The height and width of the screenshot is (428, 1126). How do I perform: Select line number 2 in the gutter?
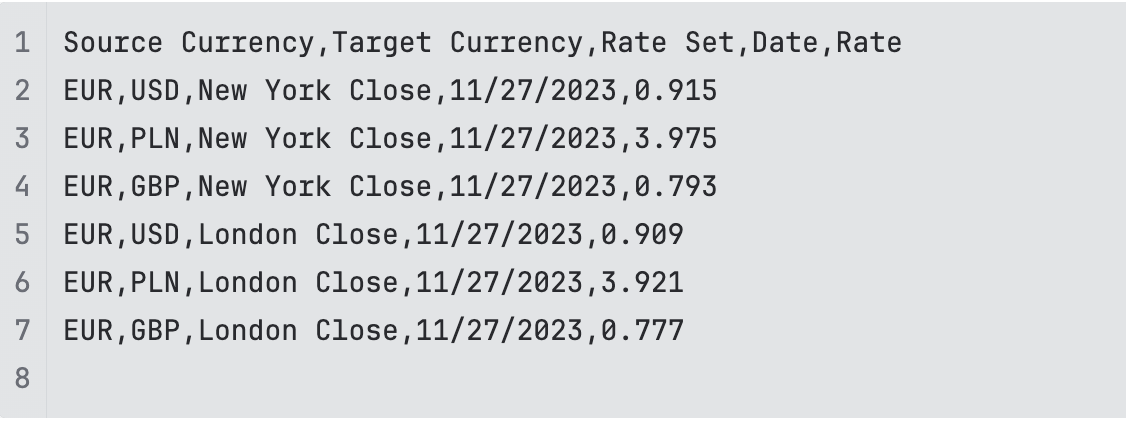tap(22, 91)
